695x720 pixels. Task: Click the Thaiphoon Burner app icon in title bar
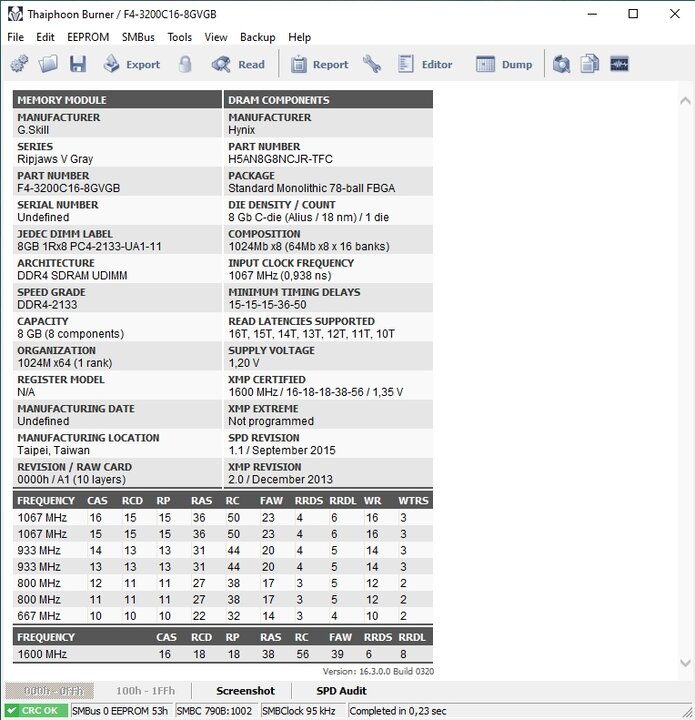point(15,14)
